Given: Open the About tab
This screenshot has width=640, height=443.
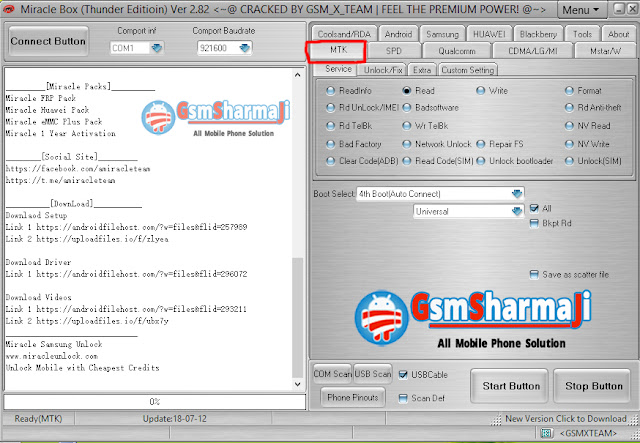Looking at the screenshot, I should pos(618,34).
